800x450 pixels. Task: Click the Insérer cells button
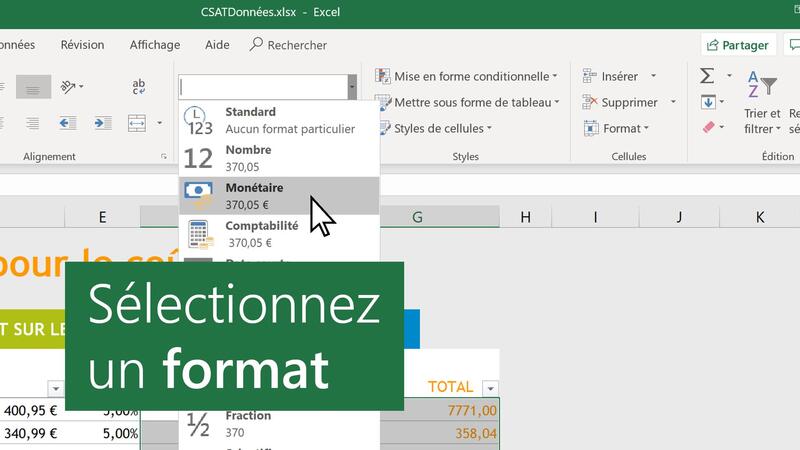[x=619, y=76]
